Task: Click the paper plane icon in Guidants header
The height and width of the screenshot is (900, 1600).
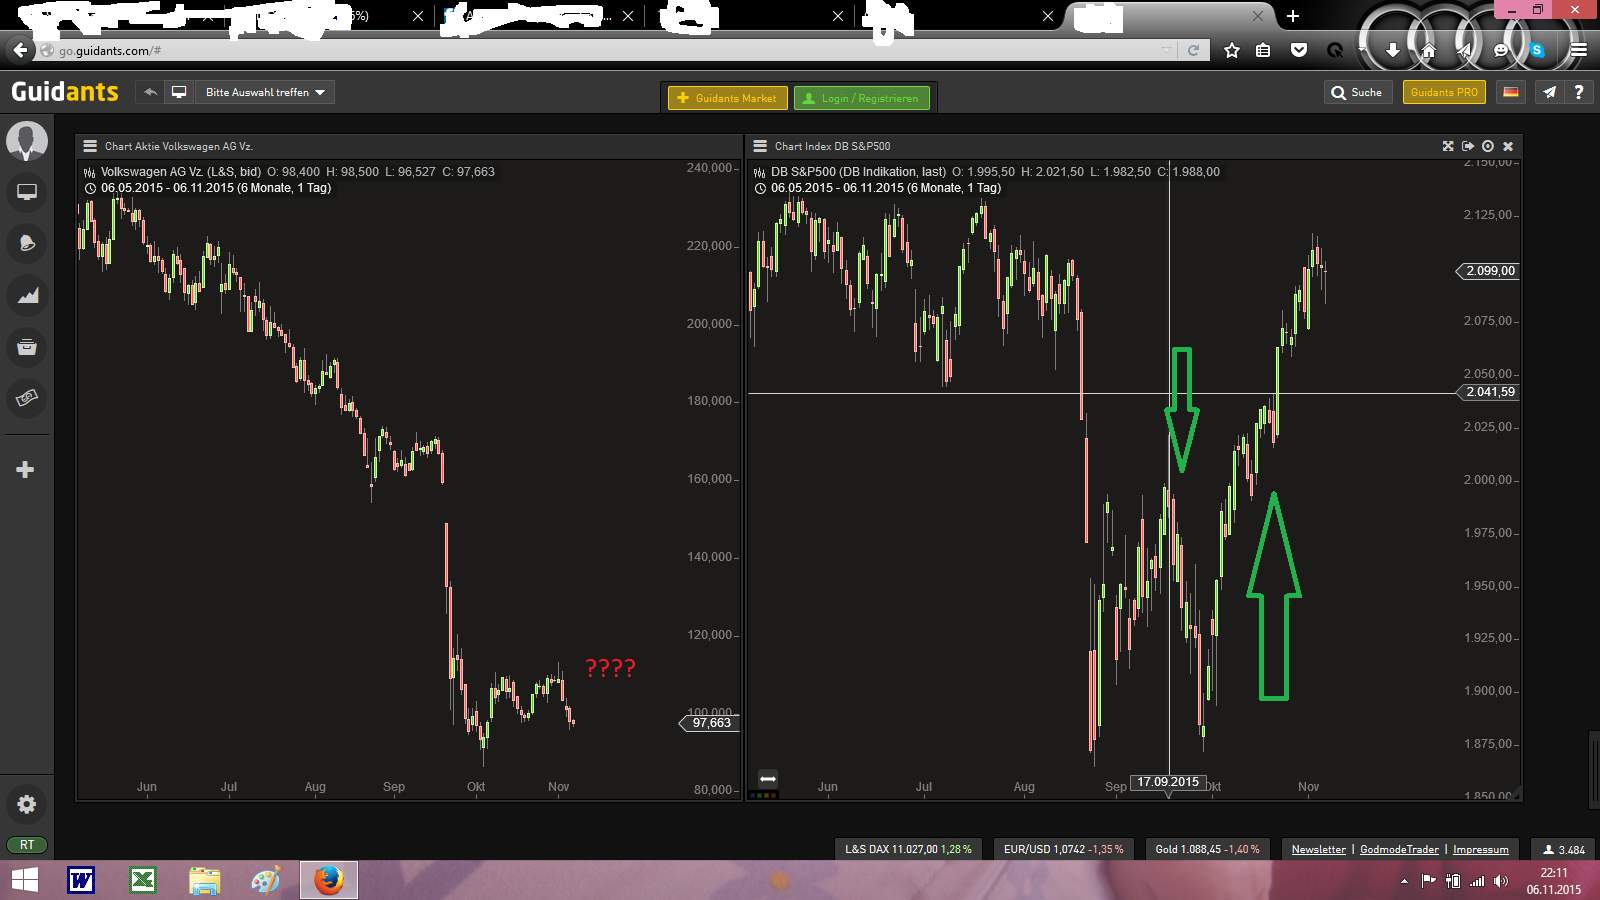Action: (1549, 92)
